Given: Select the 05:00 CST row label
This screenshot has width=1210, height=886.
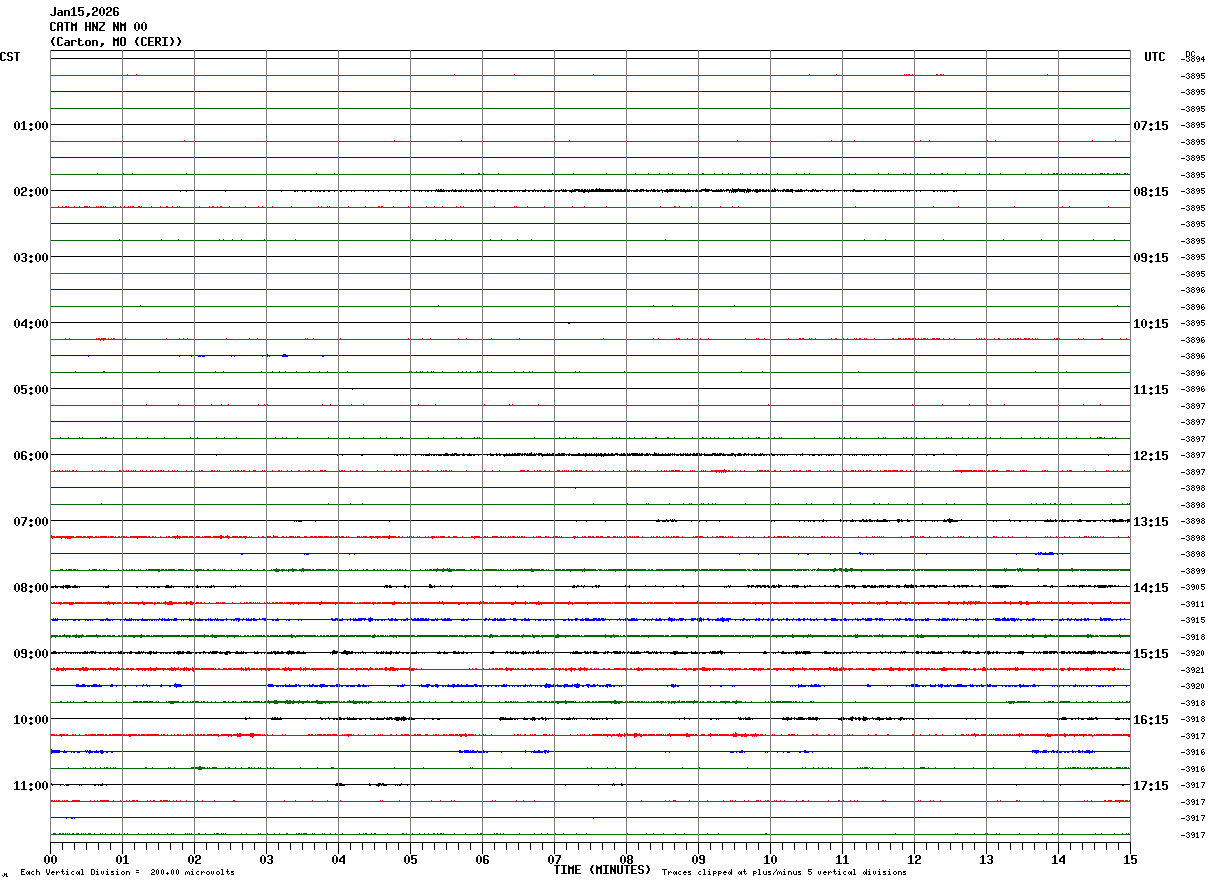Looking at the screenshot, I should coord(31,390).
